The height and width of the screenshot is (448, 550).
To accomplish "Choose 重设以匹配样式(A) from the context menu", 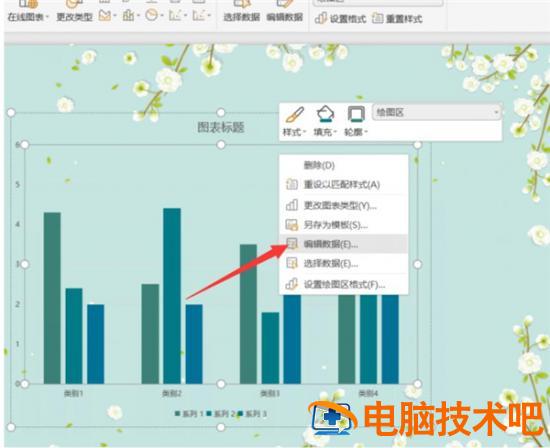I will point(343,184).
